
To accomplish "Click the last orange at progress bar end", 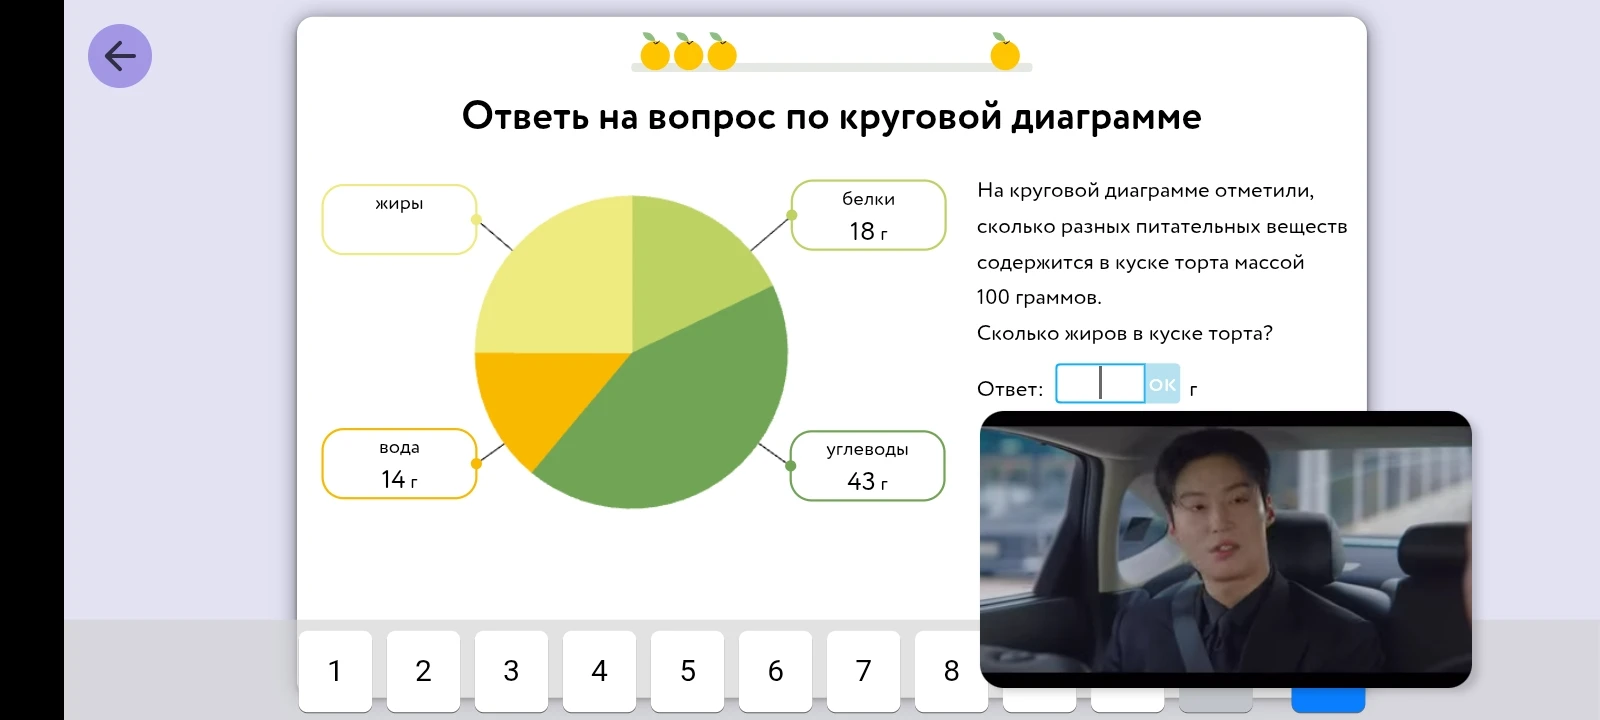I will 1005,52.
